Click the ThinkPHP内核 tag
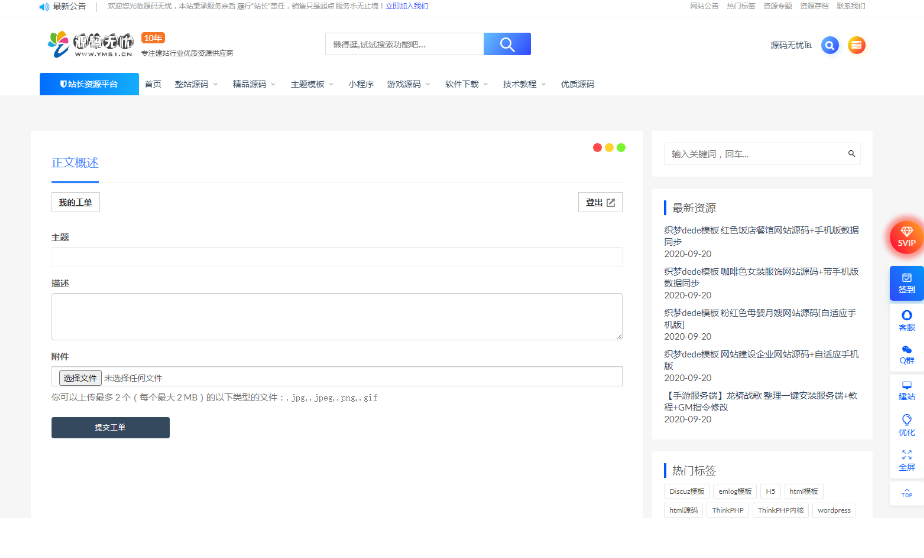The image size is (924, 558). [781, 510]
